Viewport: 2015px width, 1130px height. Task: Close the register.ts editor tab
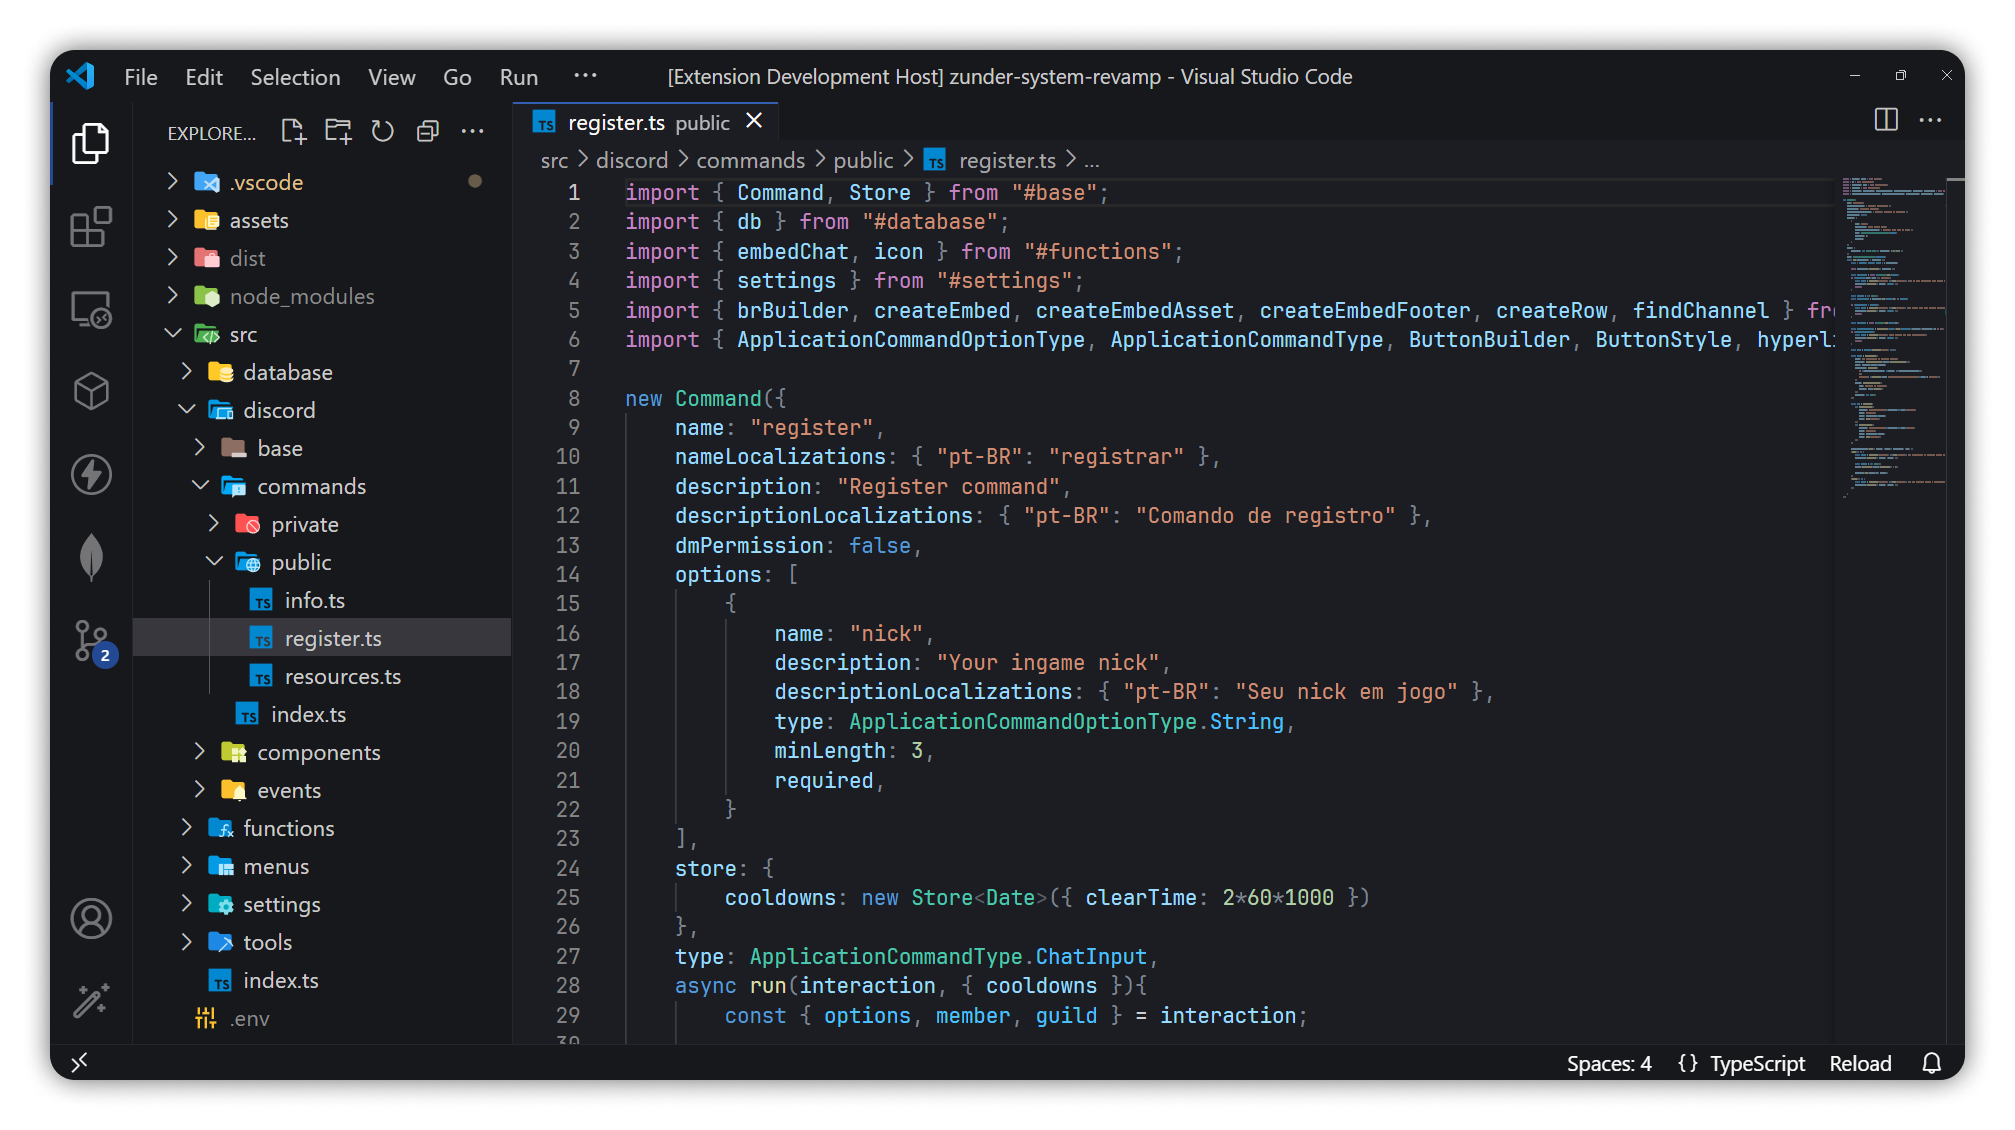[754, 121]
